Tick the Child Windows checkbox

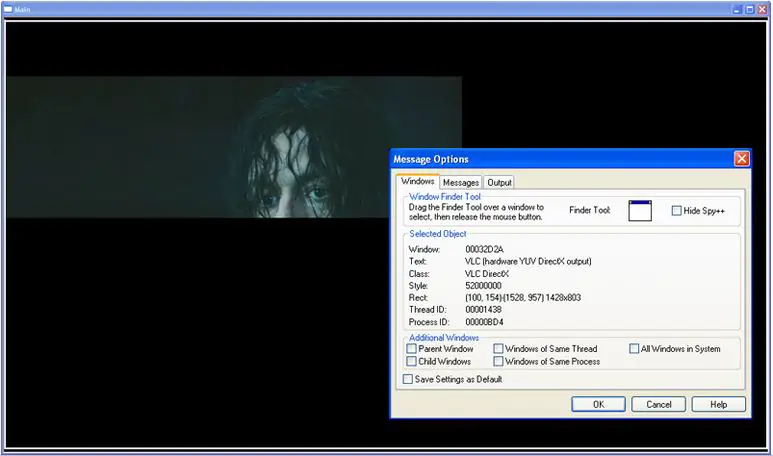[412, 362]
